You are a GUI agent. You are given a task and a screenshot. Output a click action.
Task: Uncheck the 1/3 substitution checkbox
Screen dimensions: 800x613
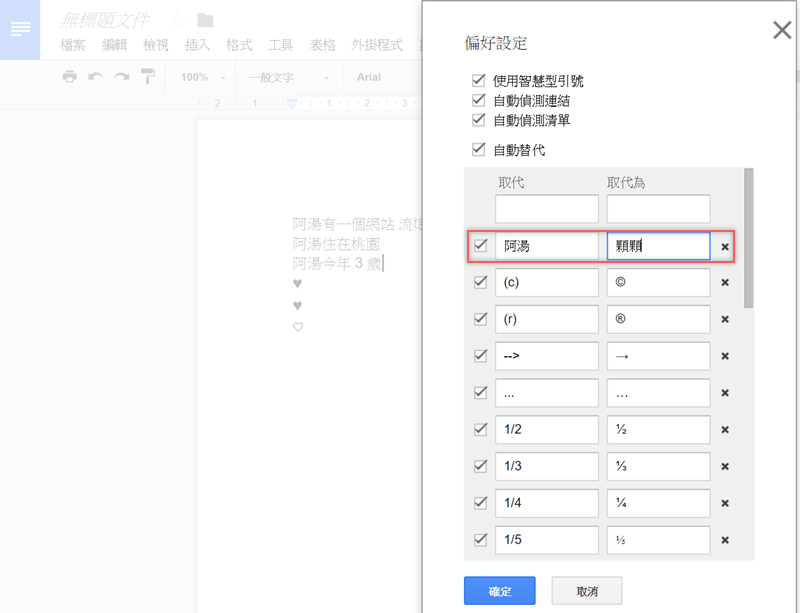tap(481, 466)
